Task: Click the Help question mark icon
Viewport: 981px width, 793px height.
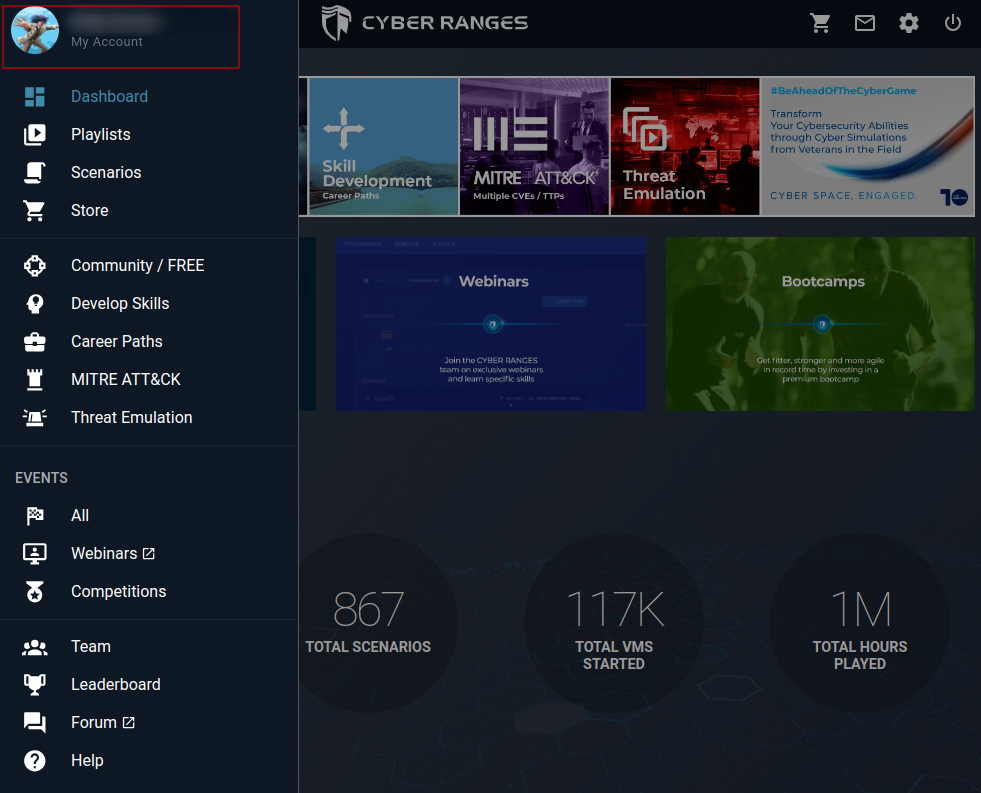Action: [35, 760]
